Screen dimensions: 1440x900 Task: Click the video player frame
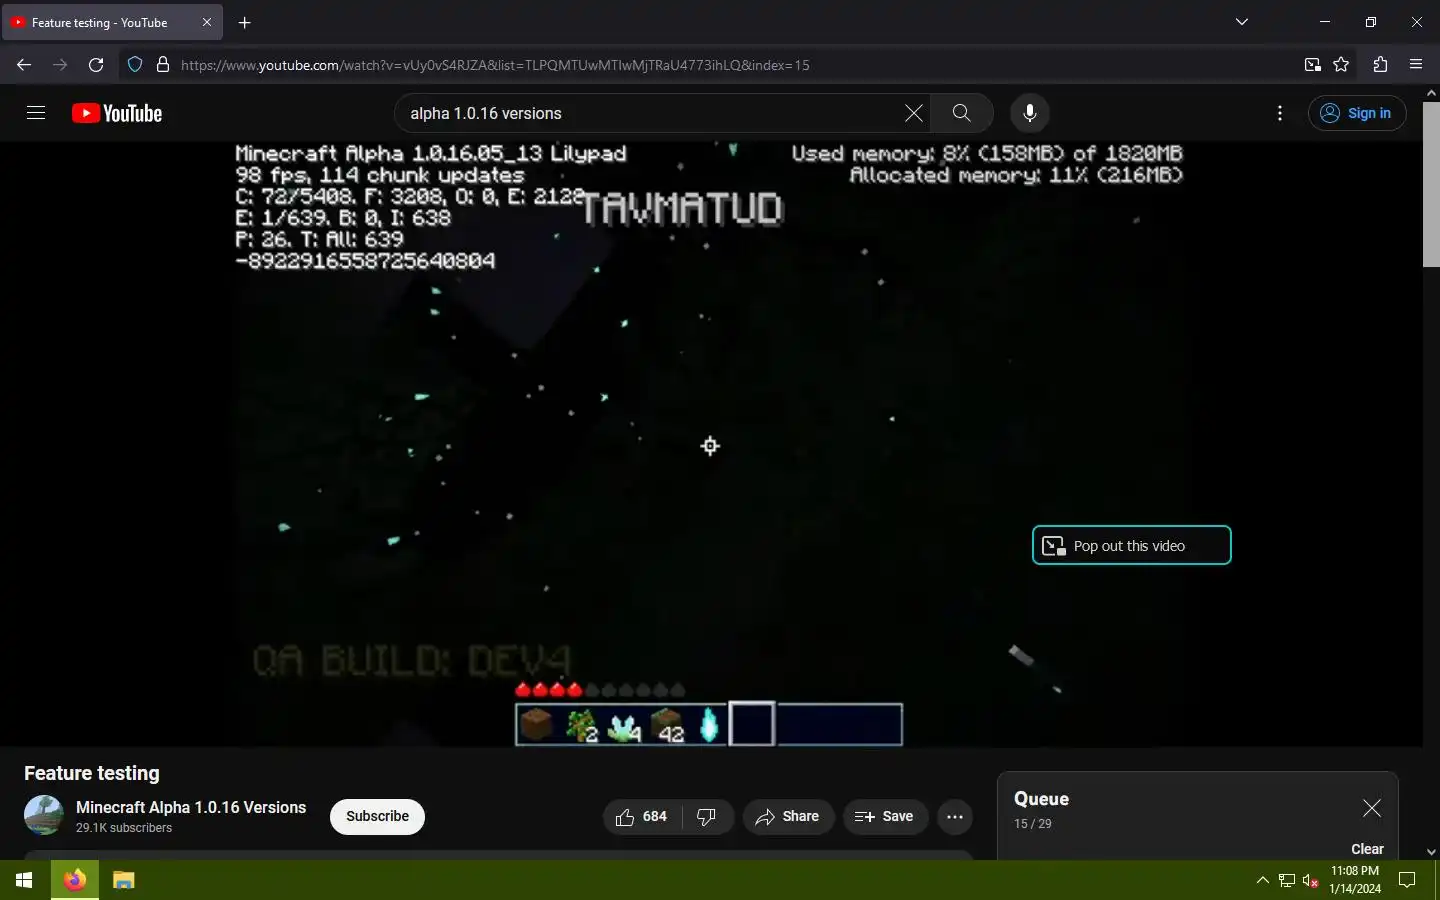coord(710,444)
